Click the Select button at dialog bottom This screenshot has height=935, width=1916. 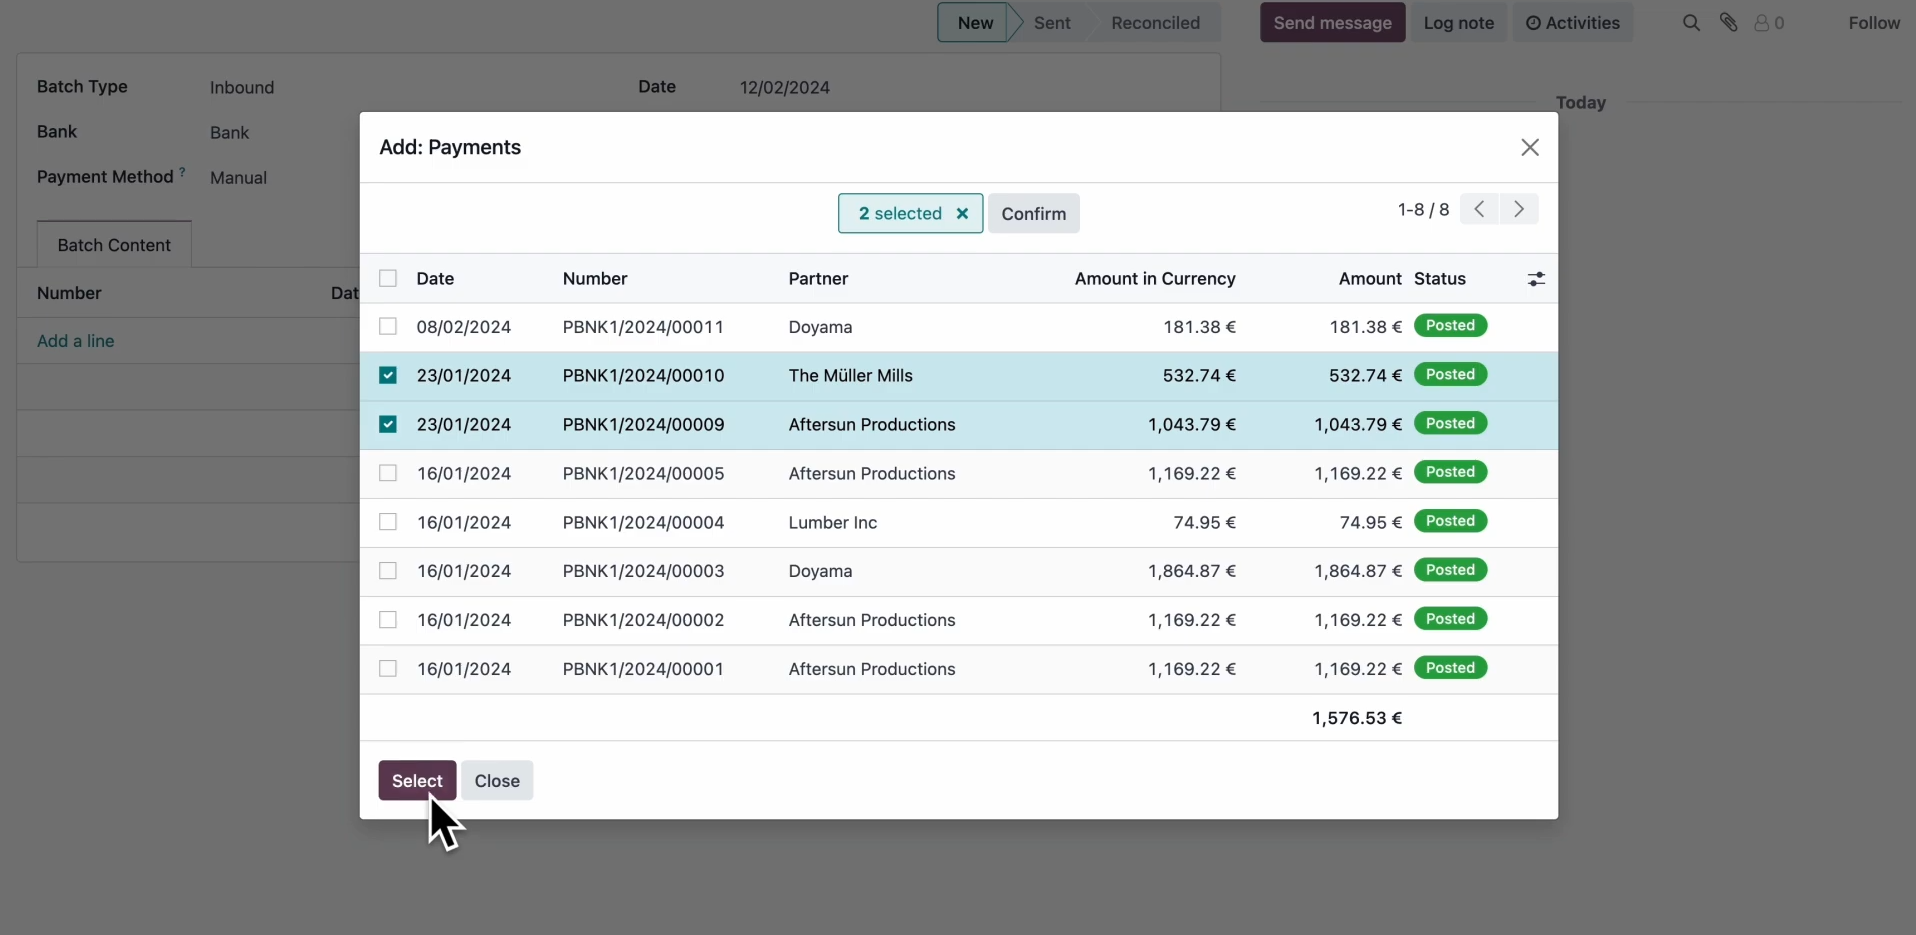point(416,780)
